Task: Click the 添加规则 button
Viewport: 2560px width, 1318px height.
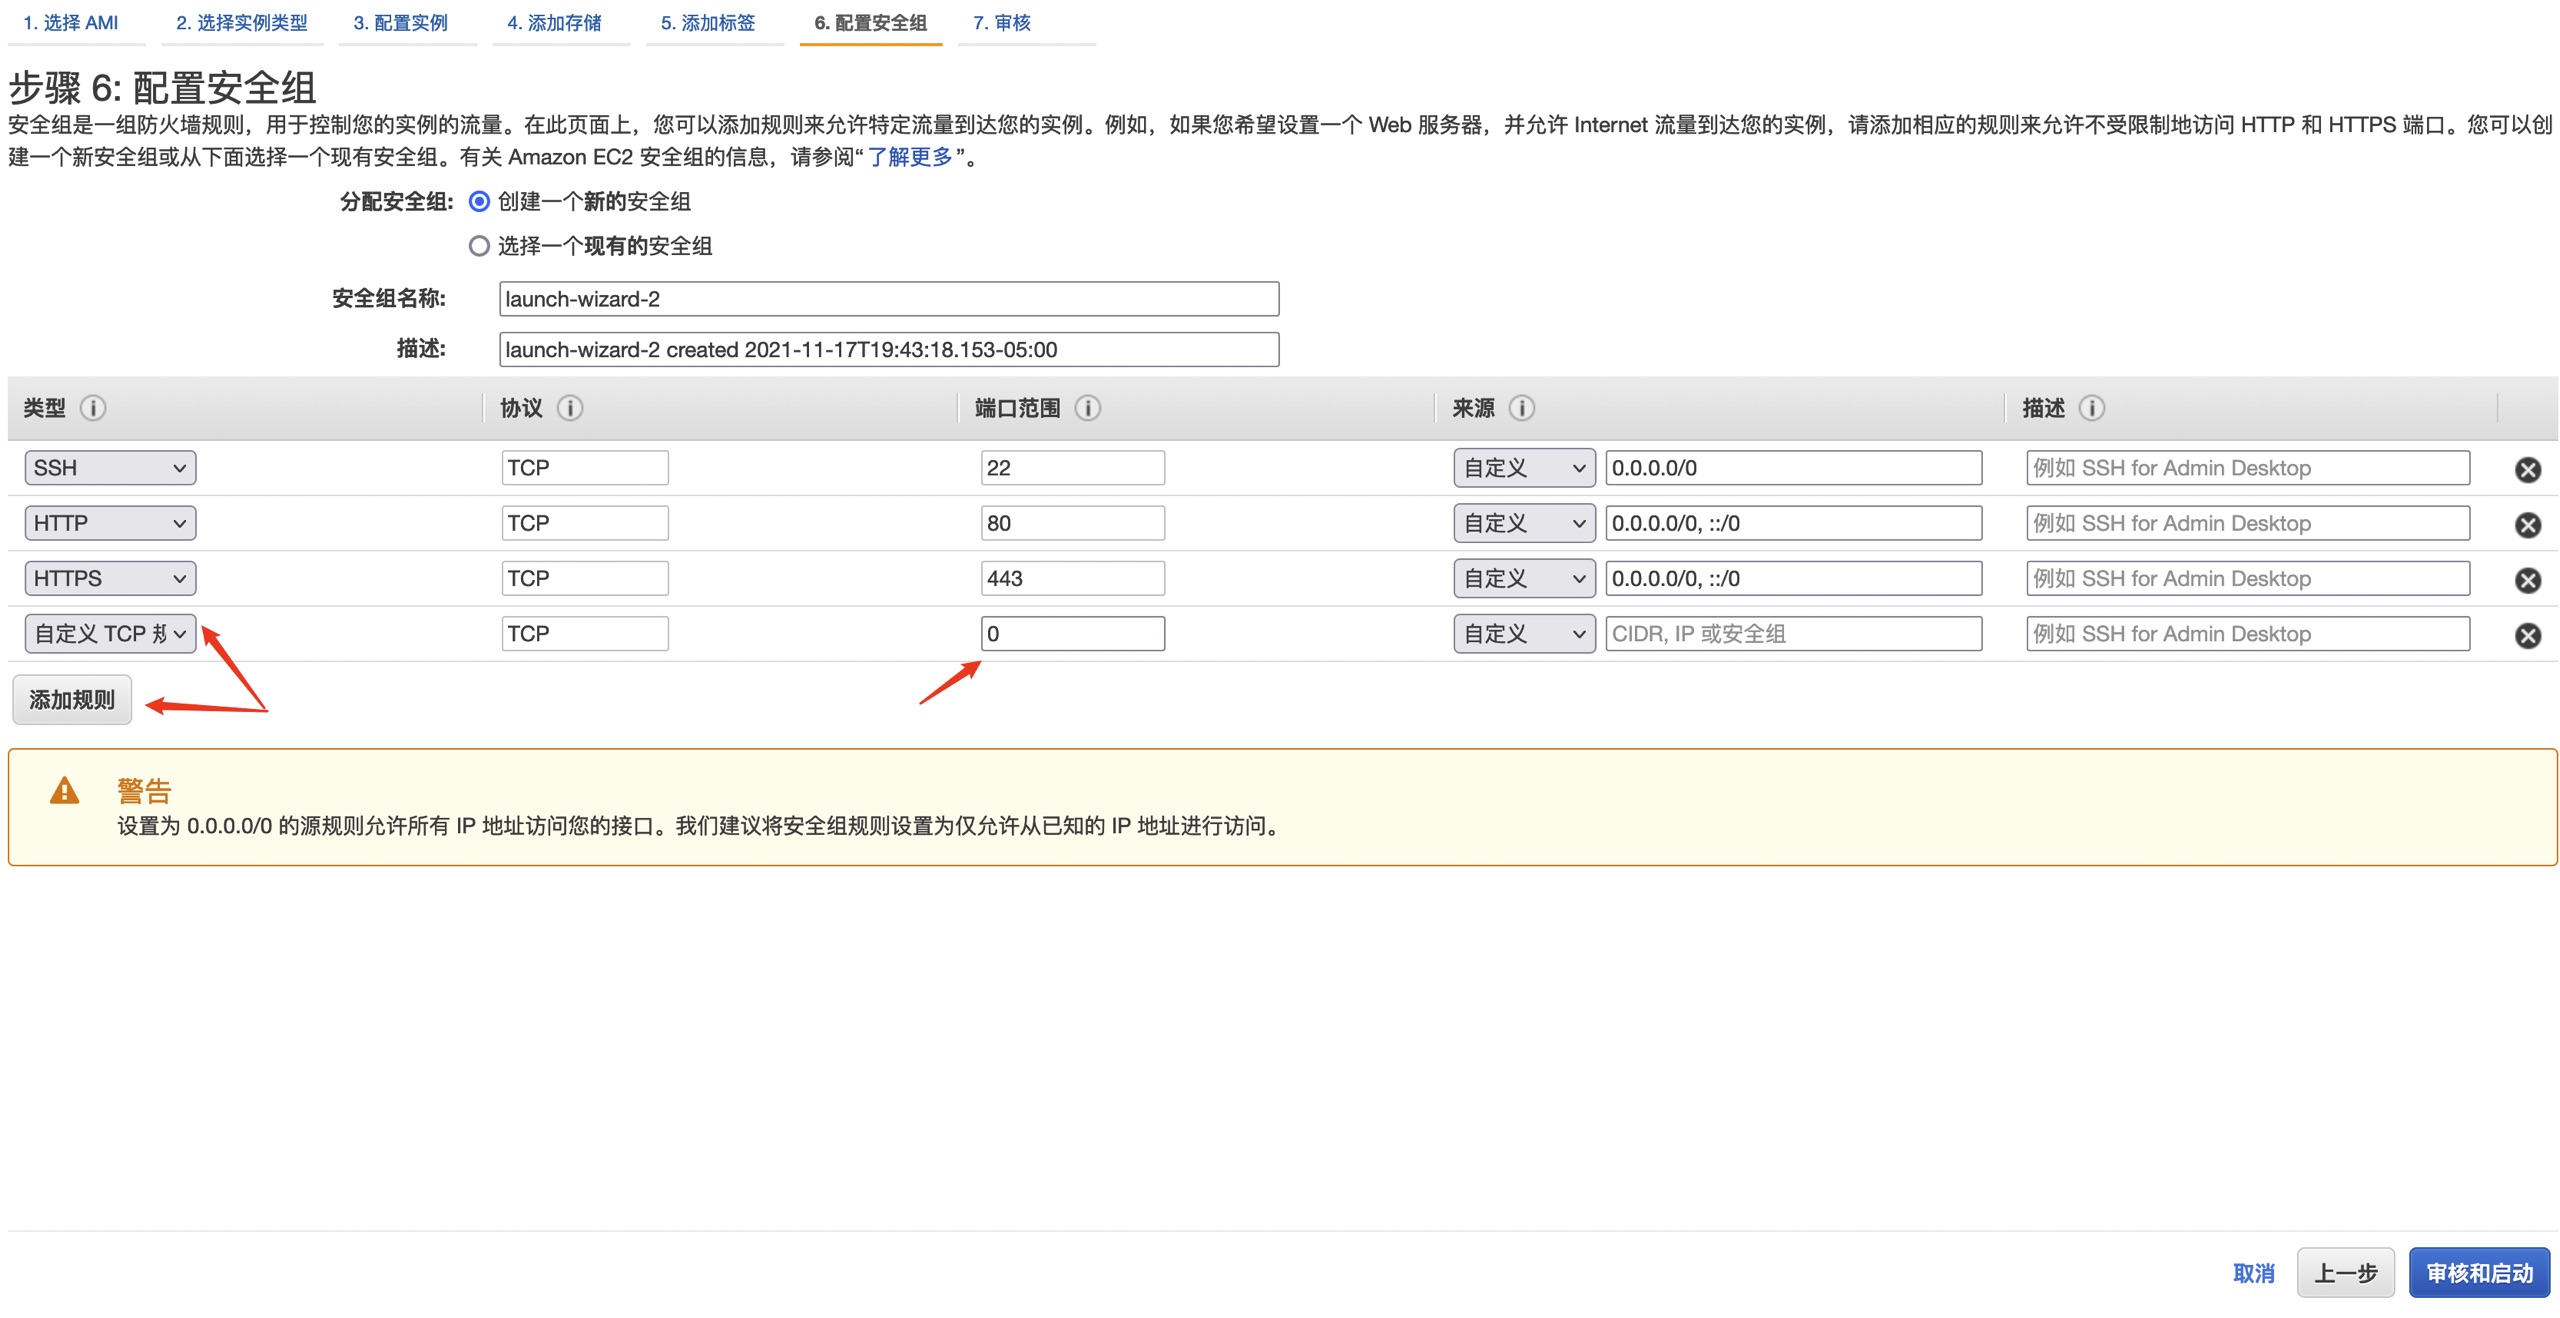Action: pos(72,700)
